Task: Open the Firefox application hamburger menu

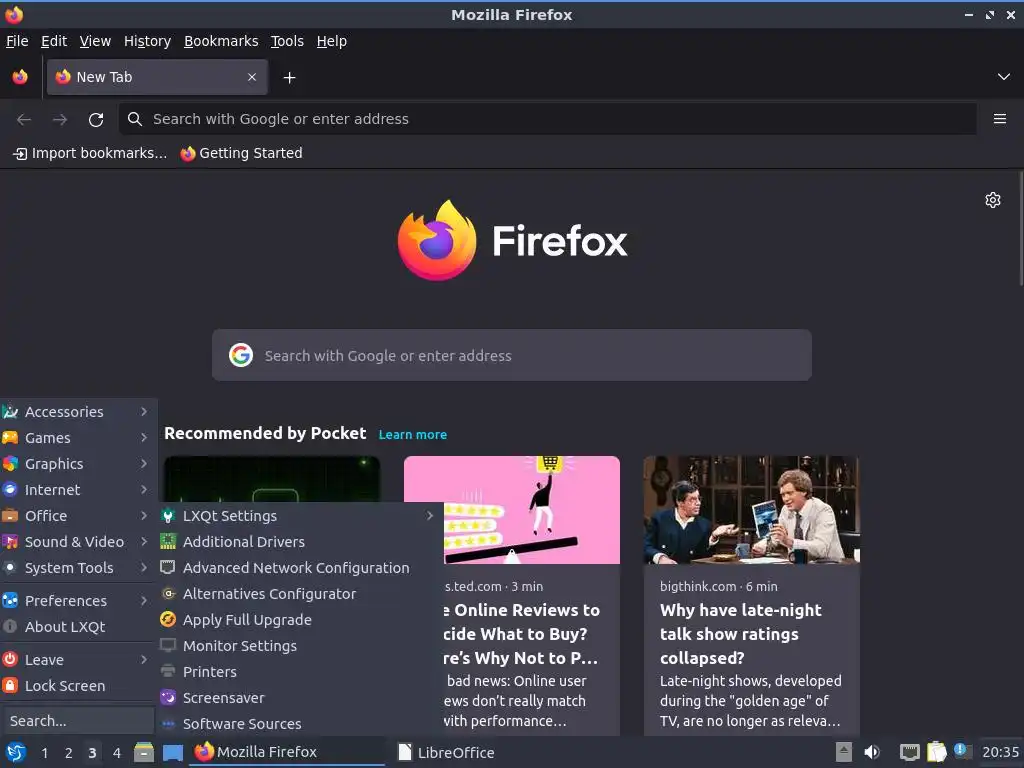Action: [x=999, y=119]
